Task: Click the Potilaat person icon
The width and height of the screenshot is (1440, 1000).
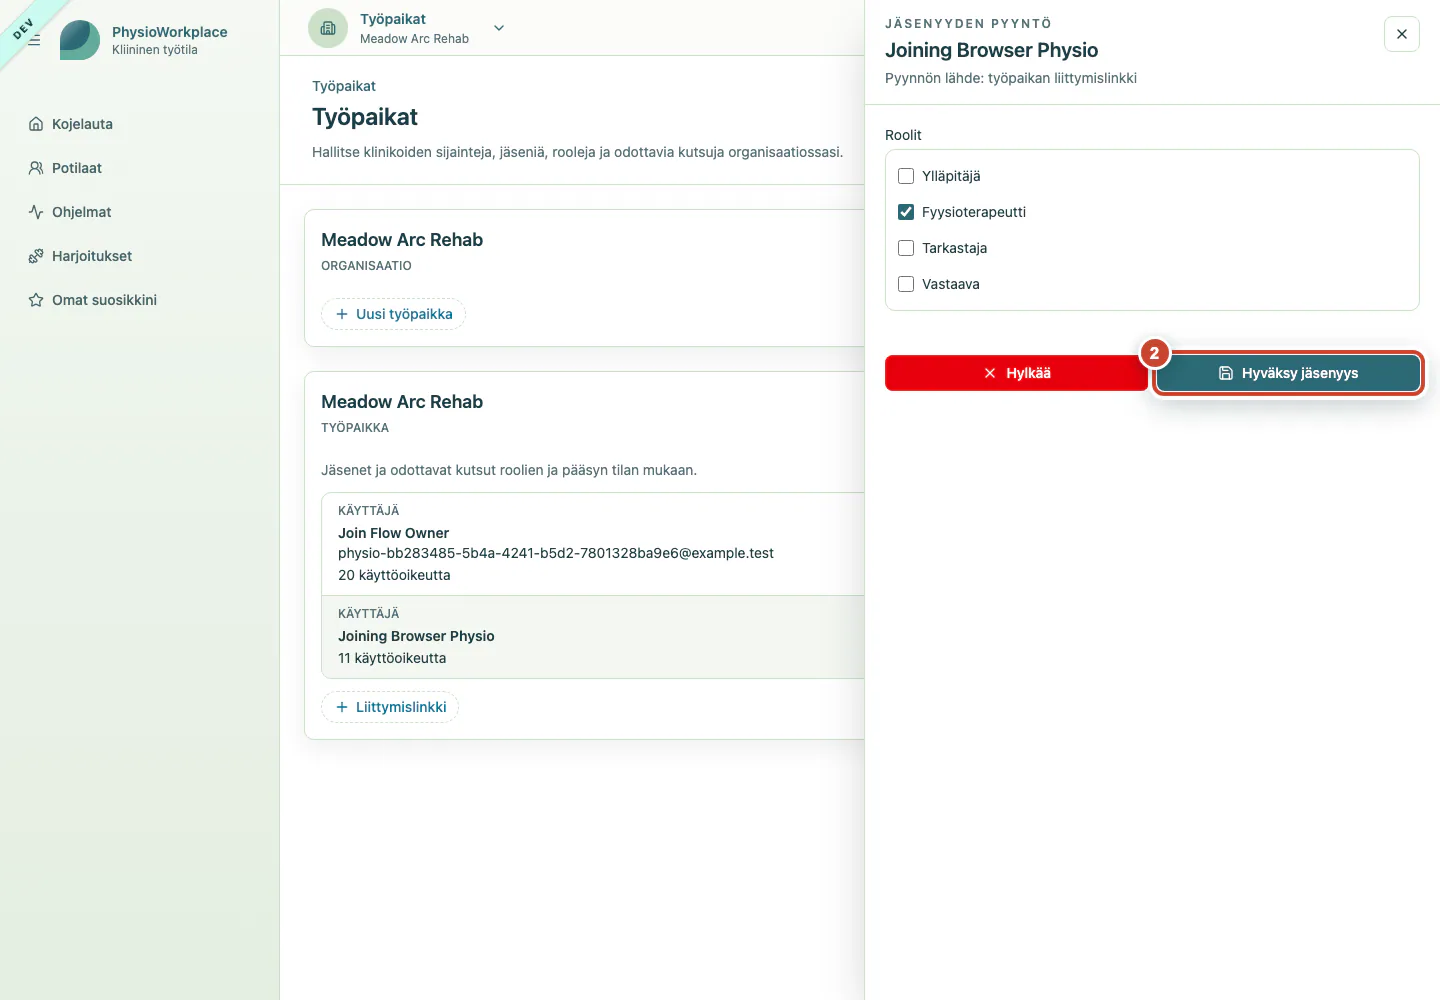Action: [x=36, y=168]
